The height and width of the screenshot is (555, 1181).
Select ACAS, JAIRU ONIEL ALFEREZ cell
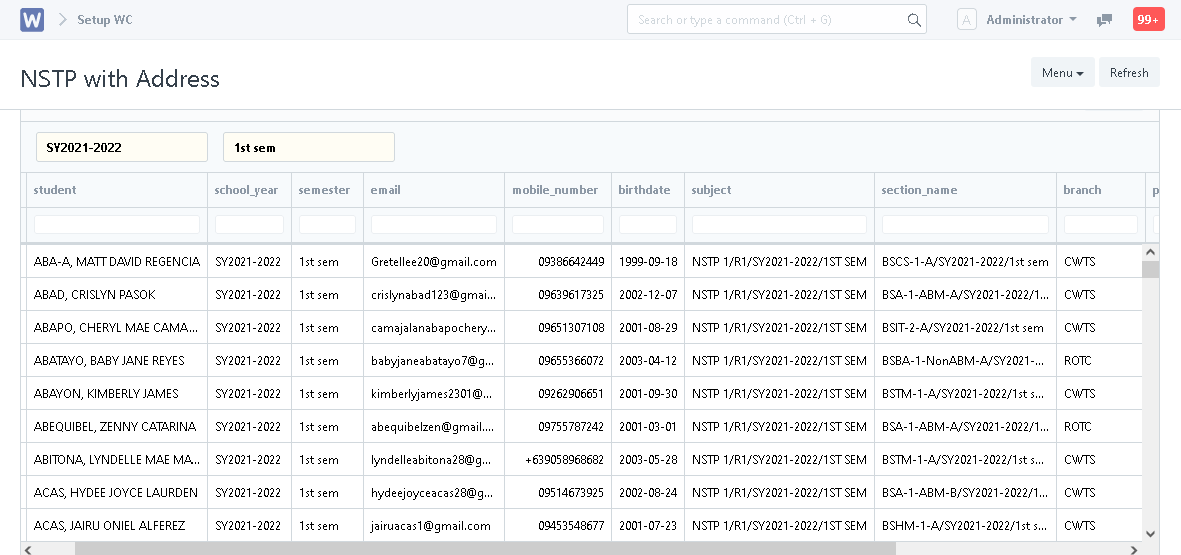(117, 526)
